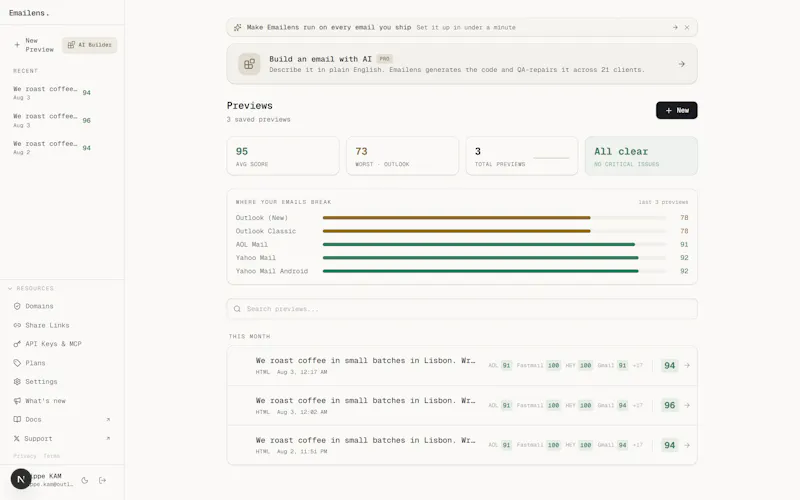Click the Total Previews card
This screenshot has width=800, height=500.
coord(522,156)
